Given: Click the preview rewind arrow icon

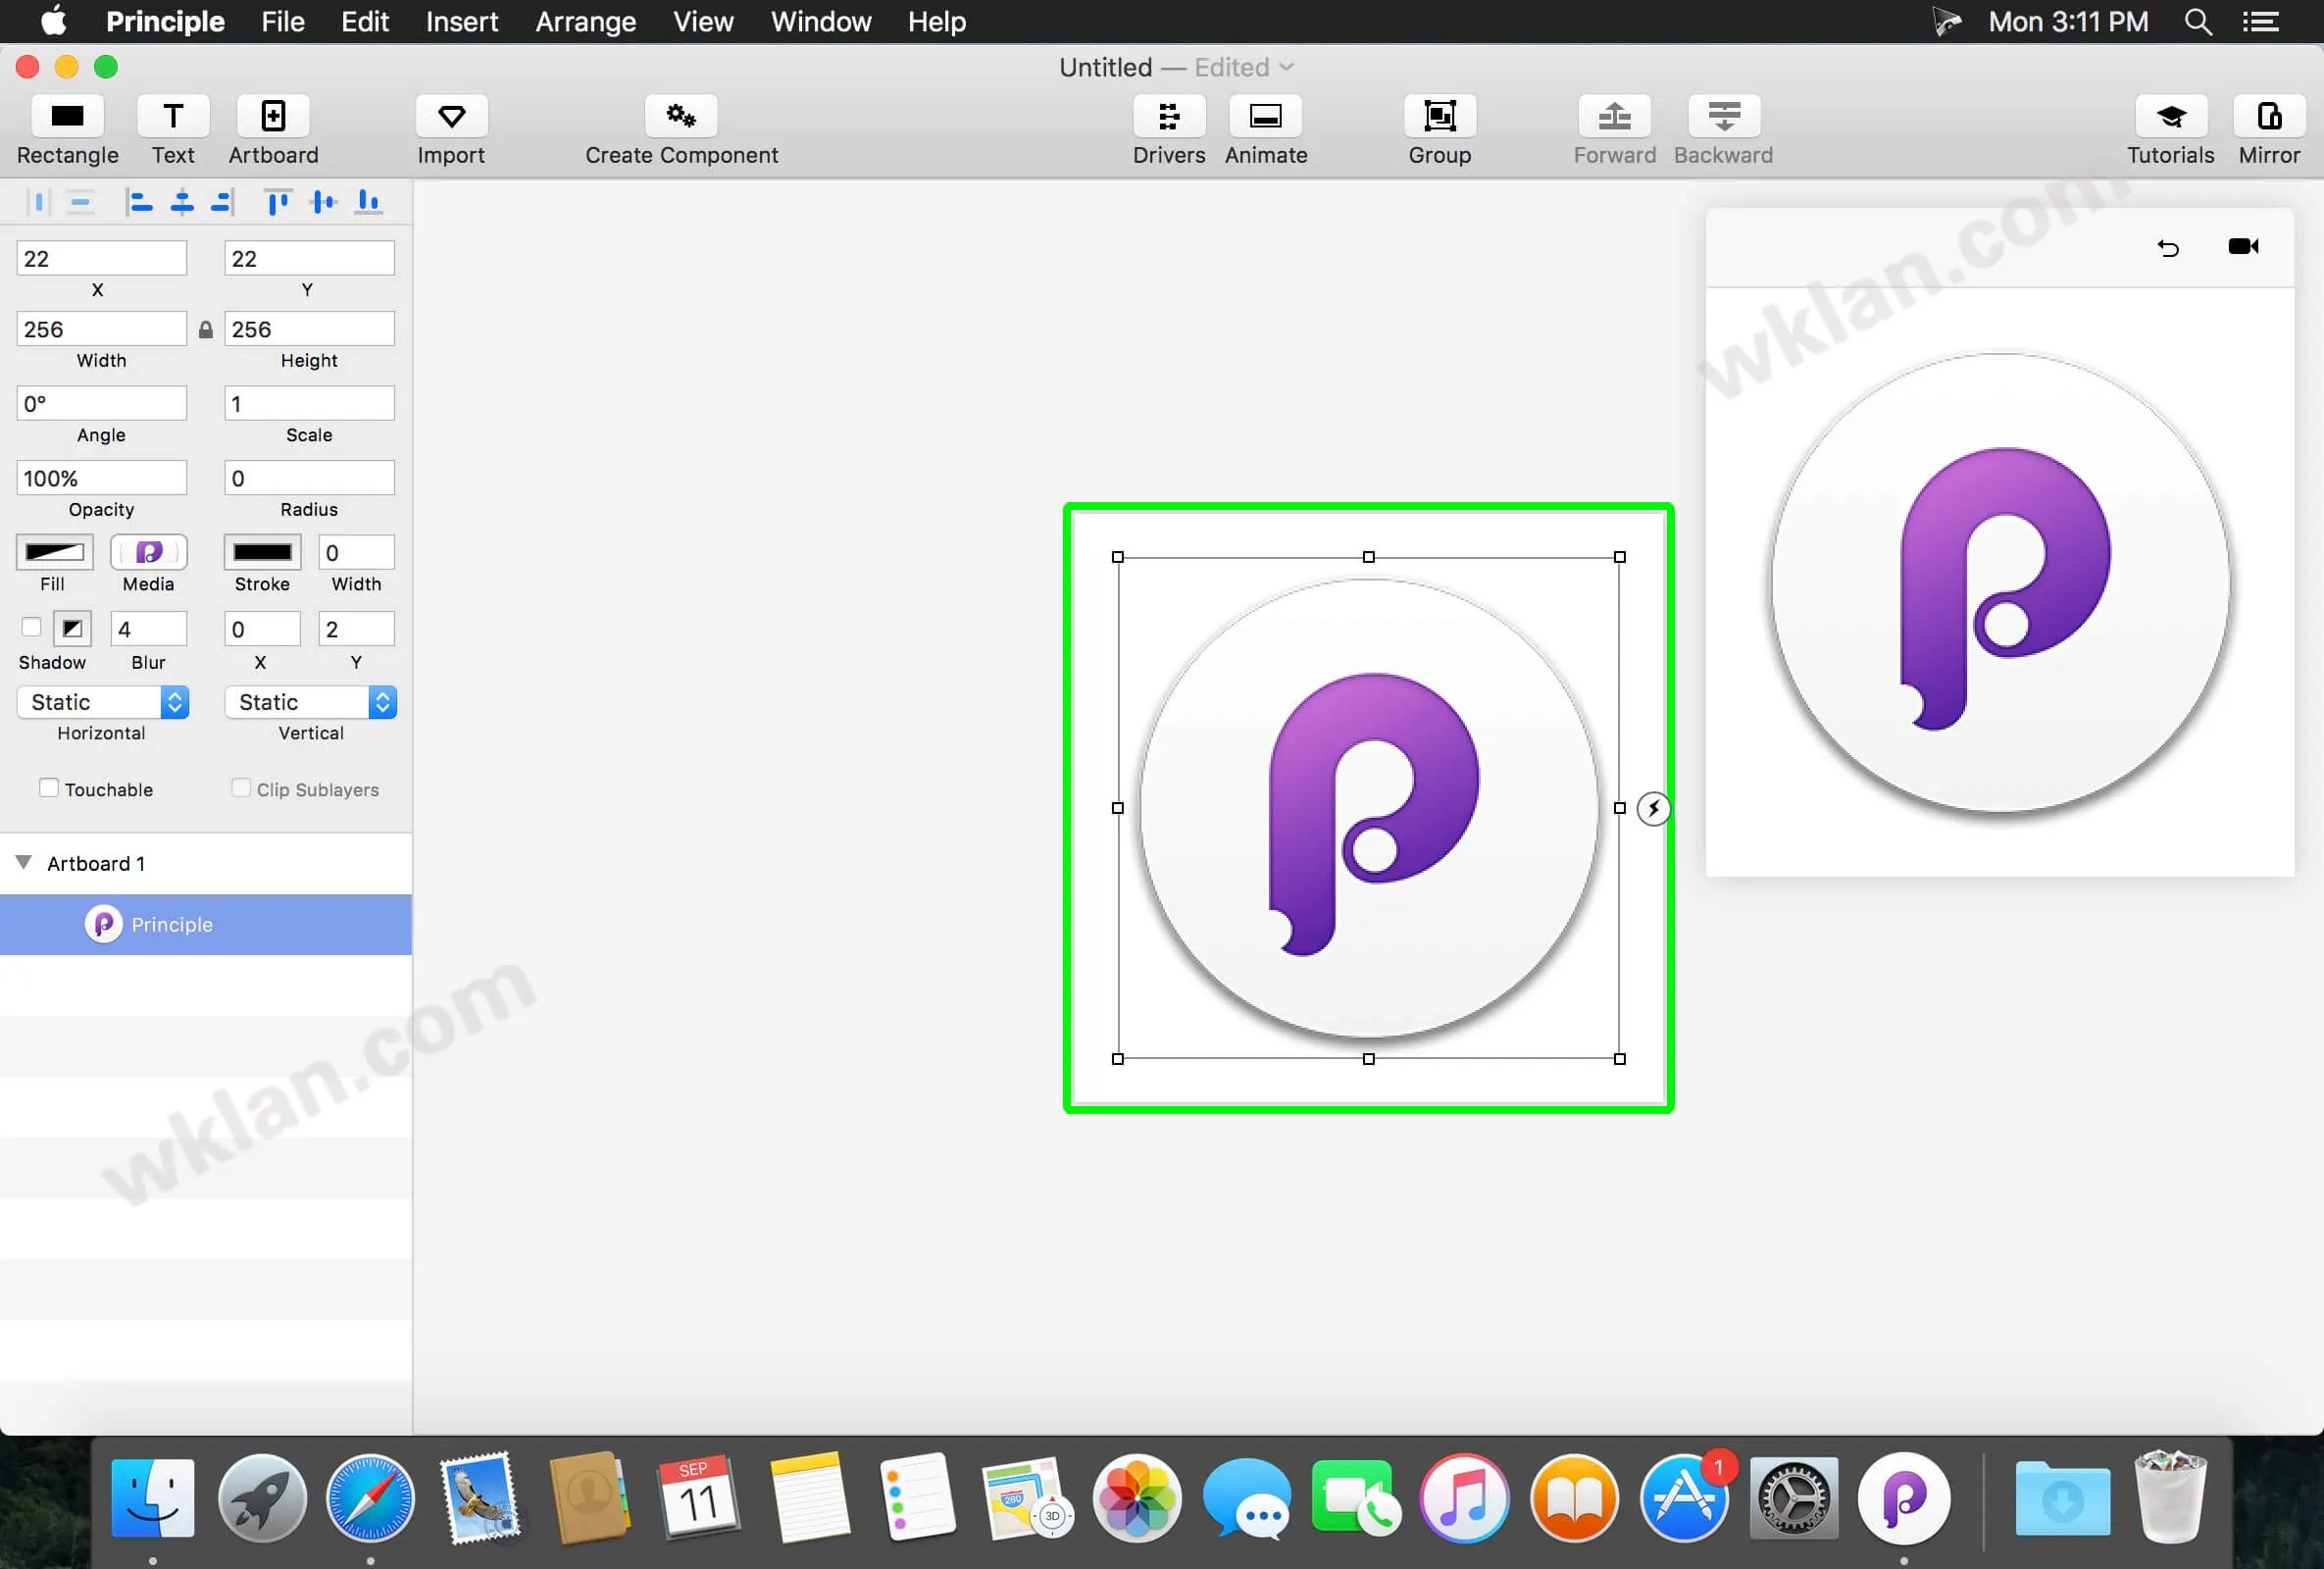Looking at the screenshot, I should tap(2167, 247).
